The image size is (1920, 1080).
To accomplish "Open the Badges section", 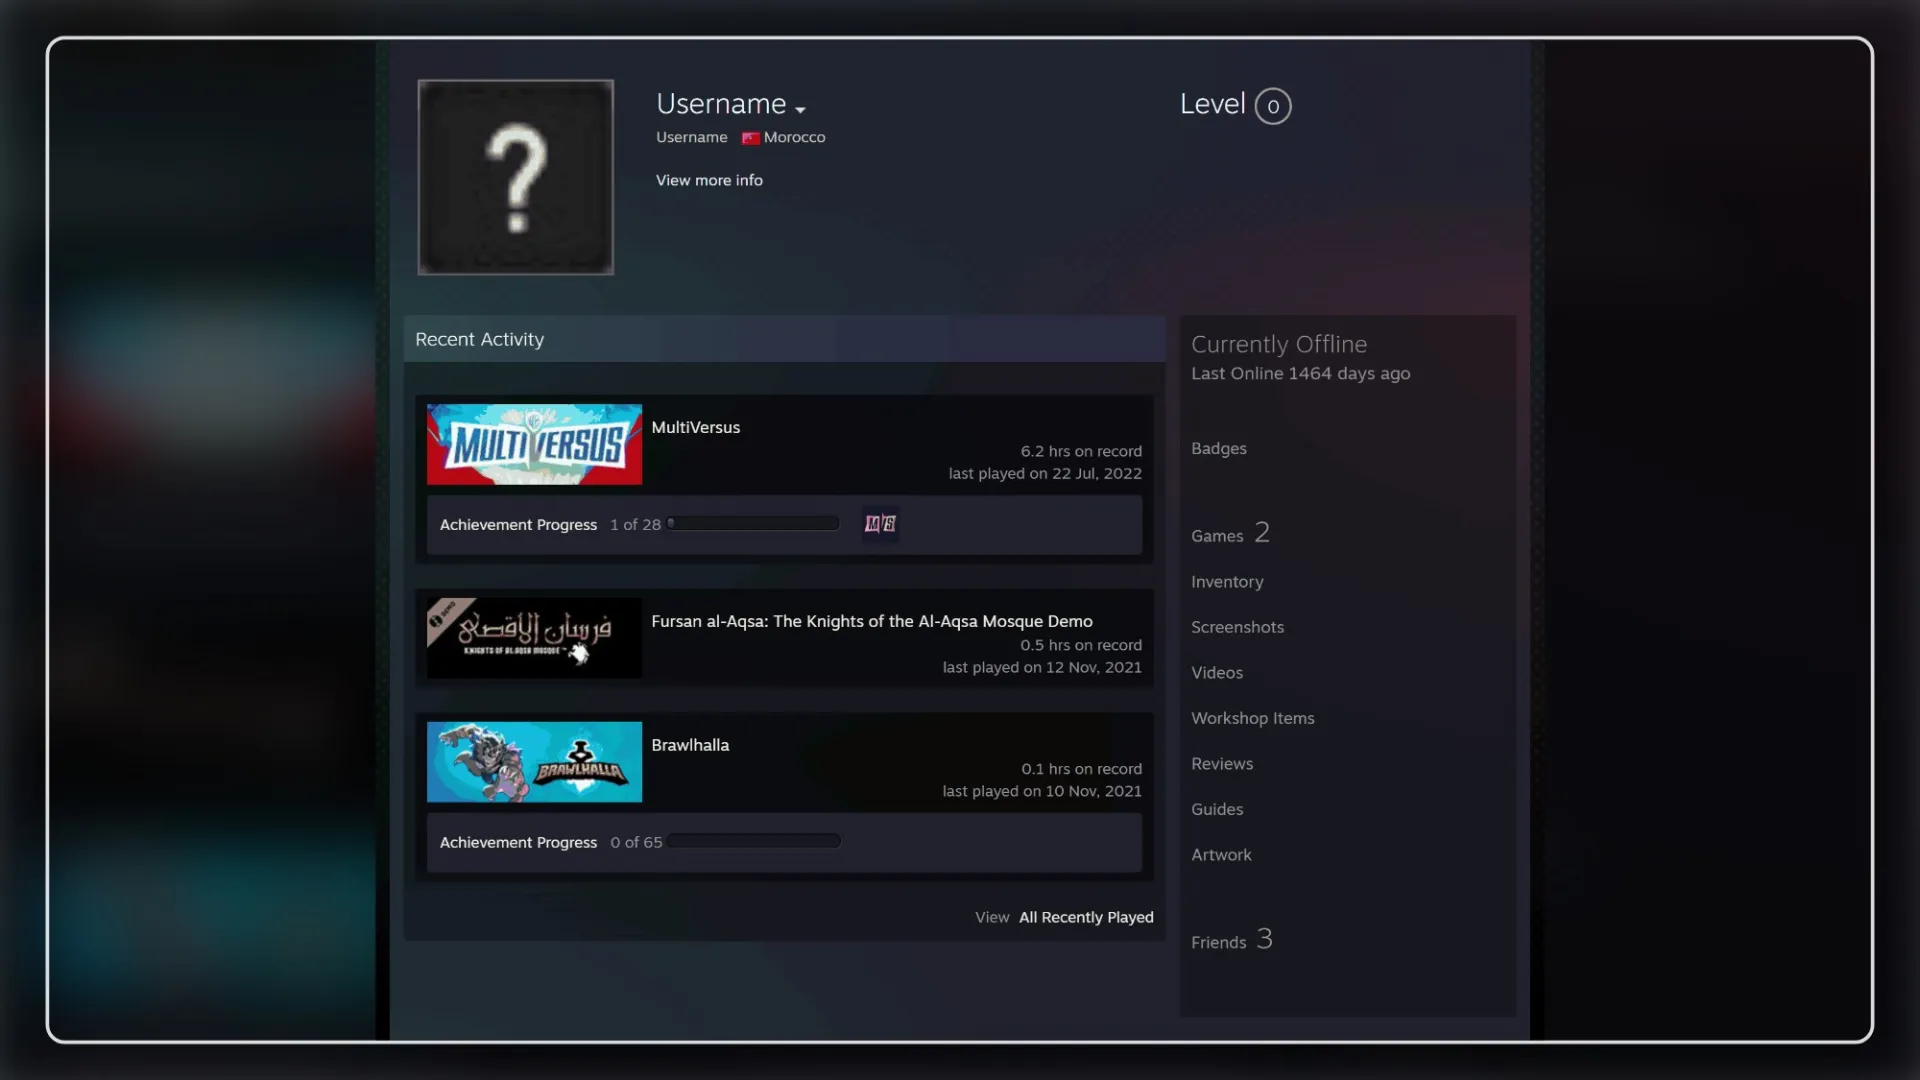I will coord(1218,448).
